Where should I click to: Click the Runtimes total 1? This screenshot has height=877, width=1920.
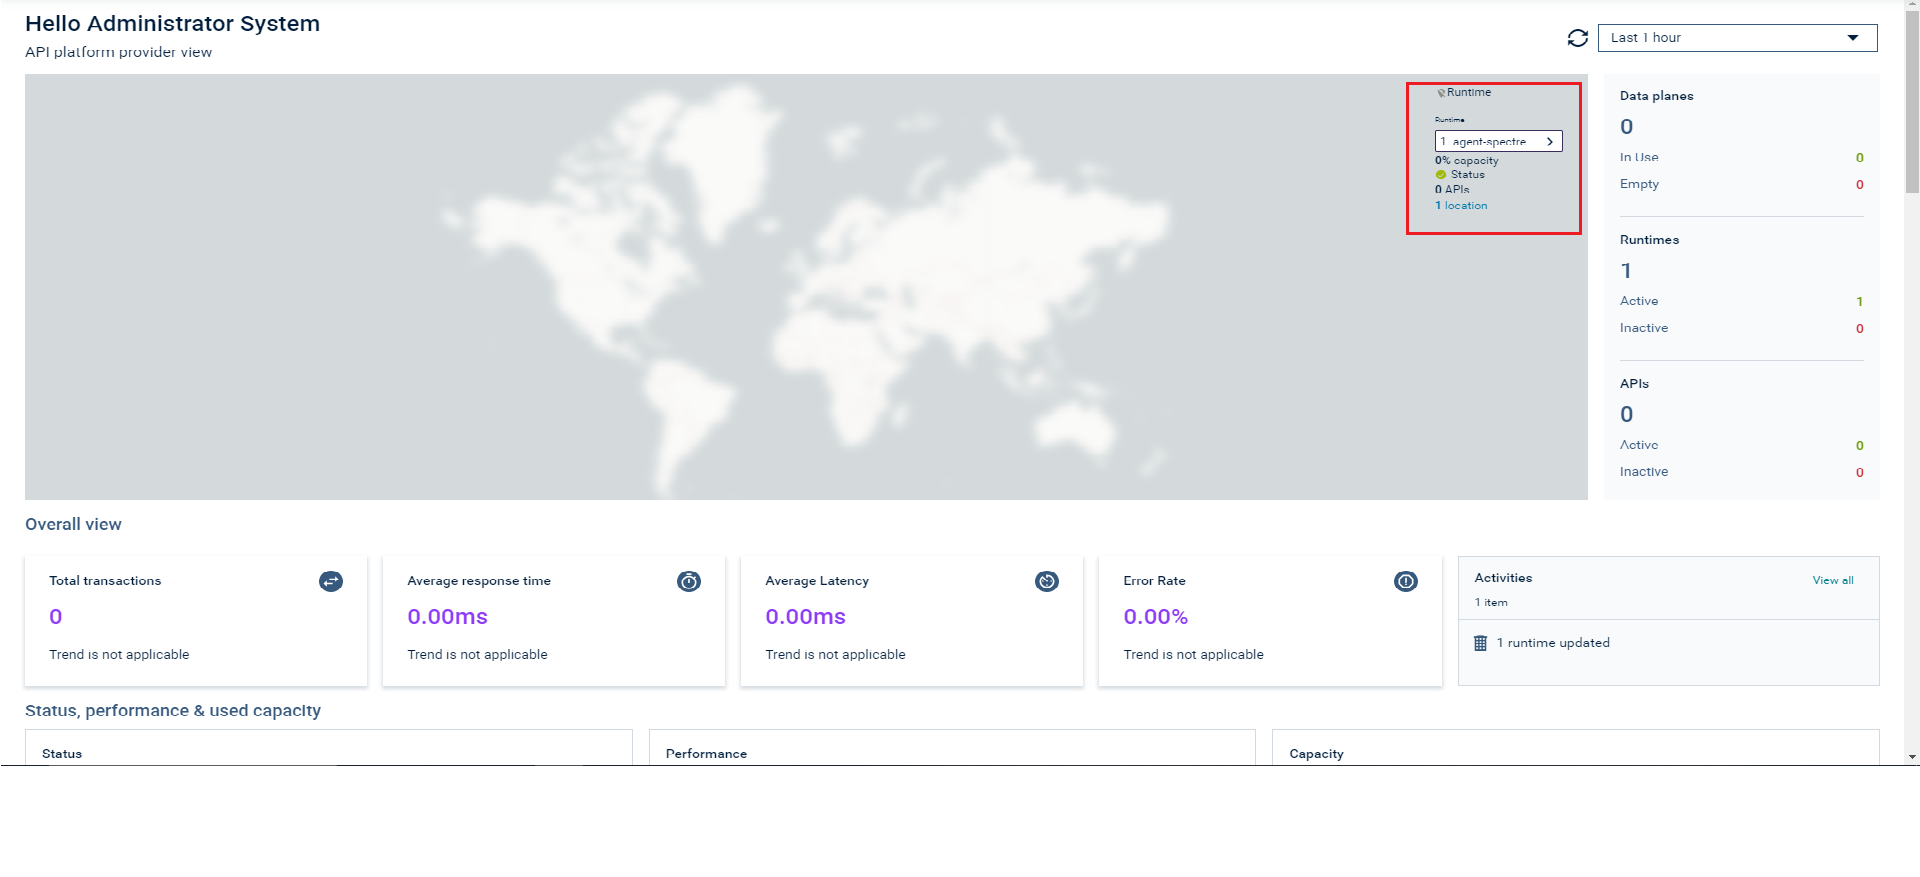pos(1626,271)
